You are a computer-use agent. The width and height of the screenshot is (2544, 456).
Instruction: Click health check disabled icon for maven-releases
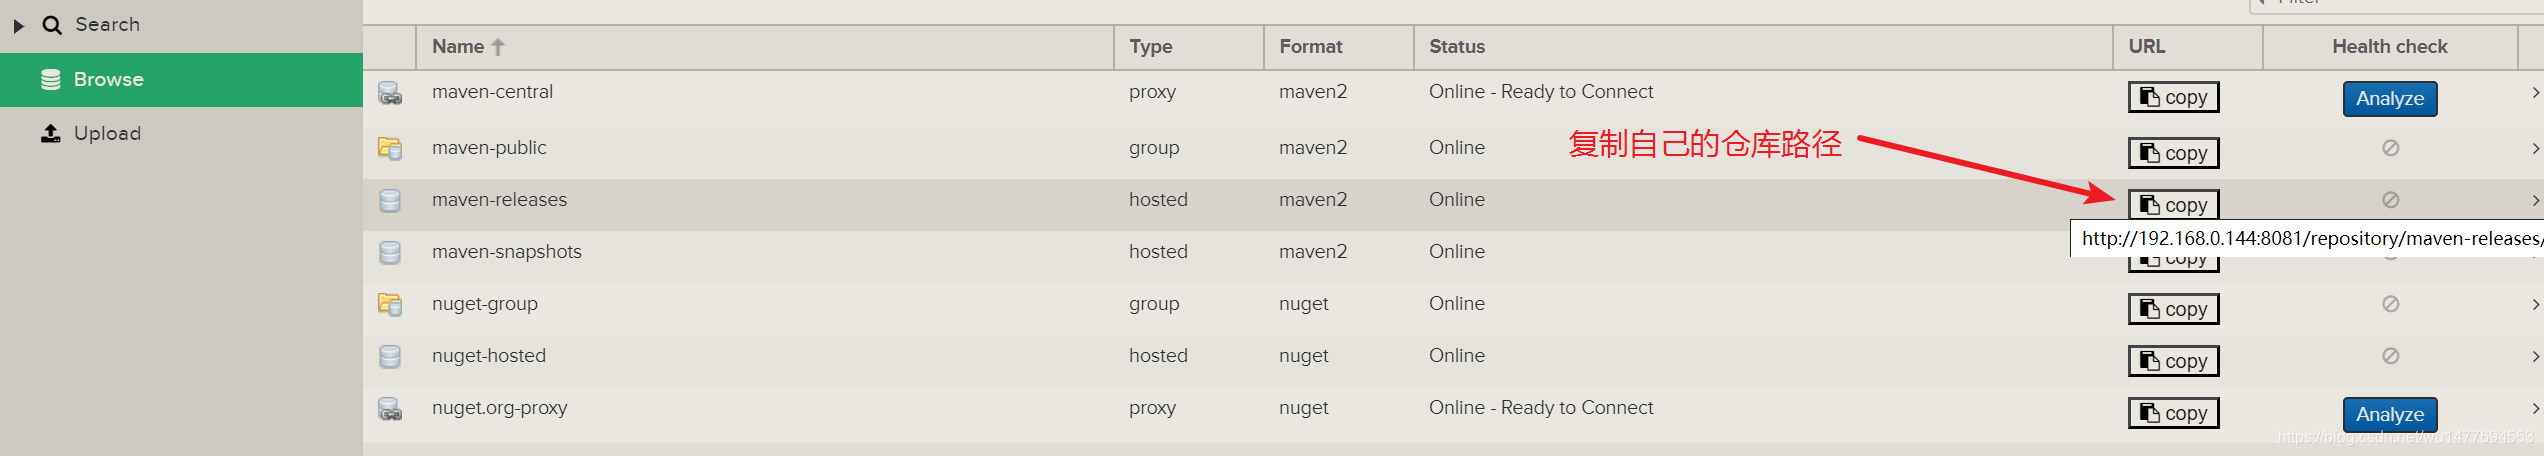pos(2390,200)
